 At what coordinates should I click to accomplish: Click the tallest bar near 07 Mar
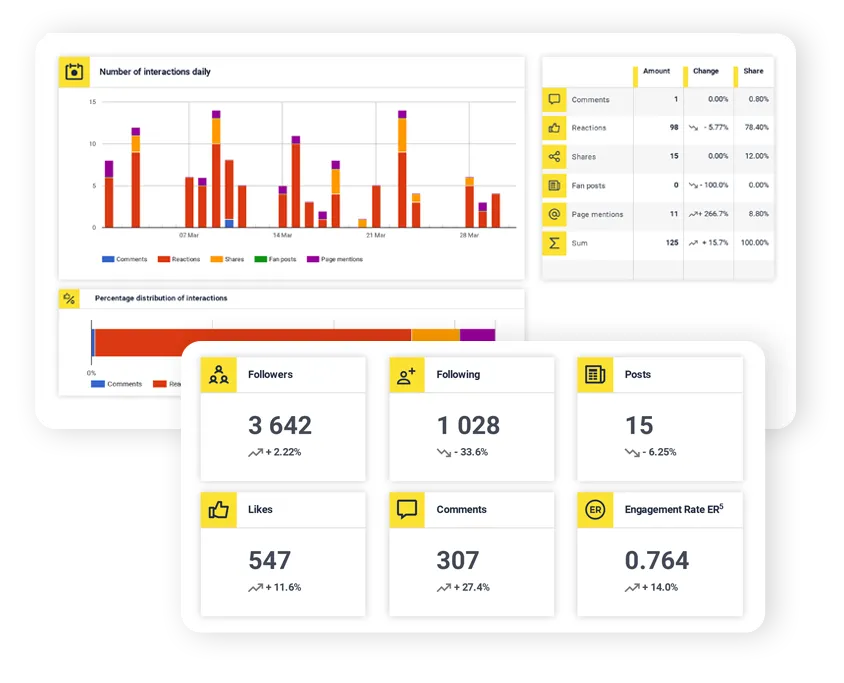tap(216, 170)
